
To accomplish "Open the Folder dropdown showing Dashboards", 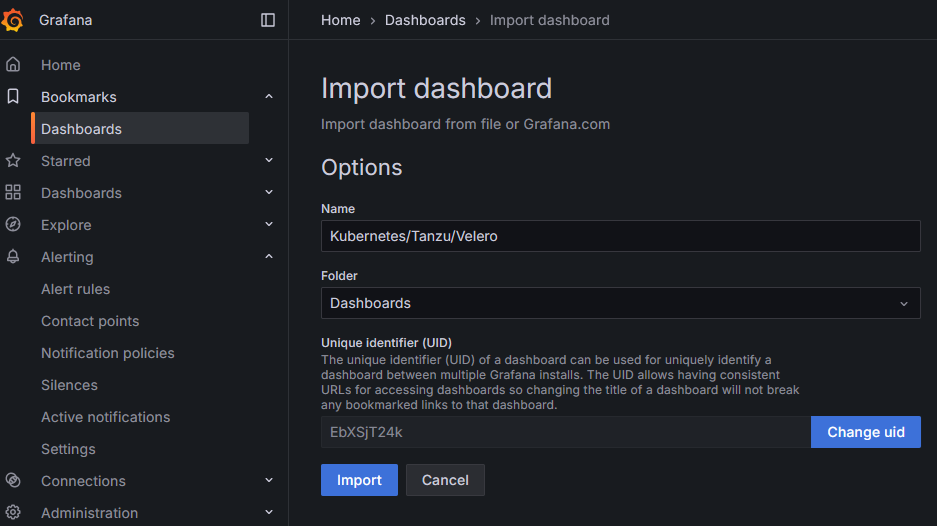I will tap(620, 303).
